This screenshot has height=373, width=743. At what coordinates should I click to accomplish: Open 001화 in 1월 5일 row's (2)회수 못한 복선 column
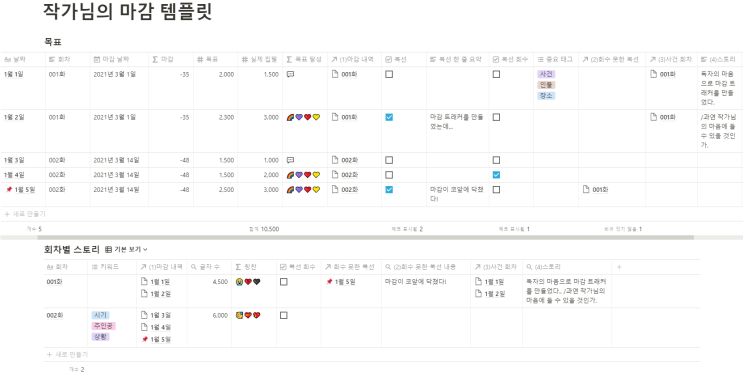point(596,190)
